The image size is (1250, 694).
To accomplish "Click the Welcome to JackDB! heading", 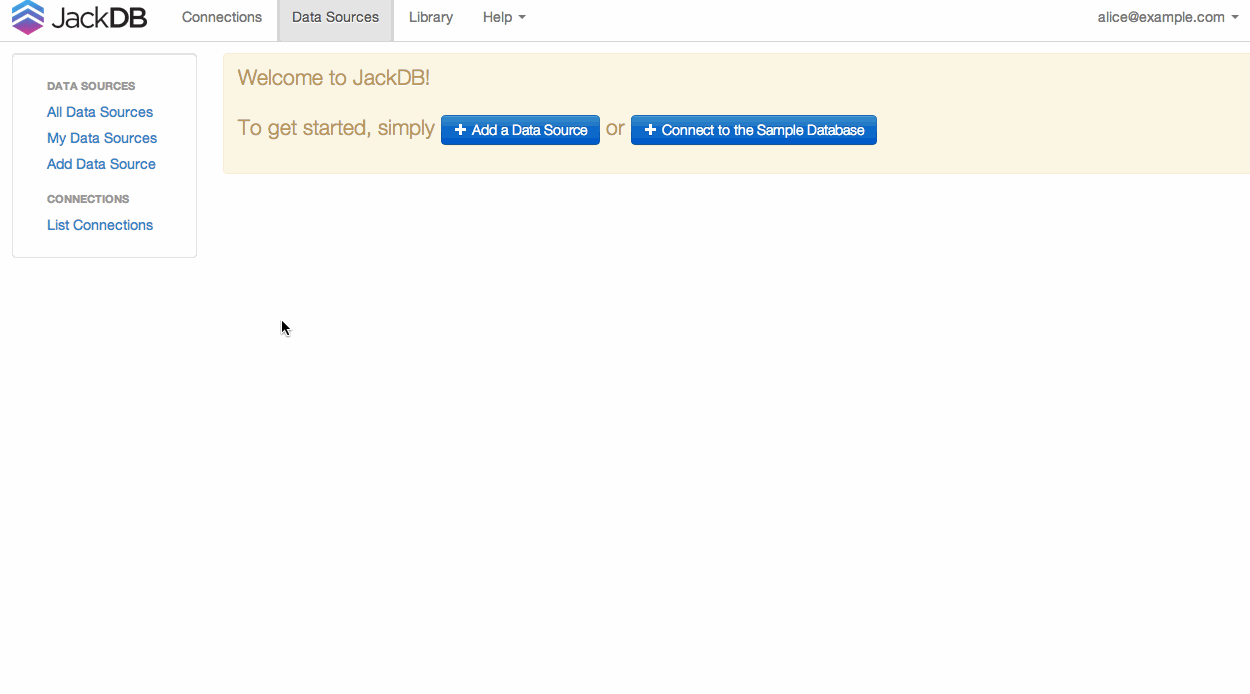I will [333, 78].
